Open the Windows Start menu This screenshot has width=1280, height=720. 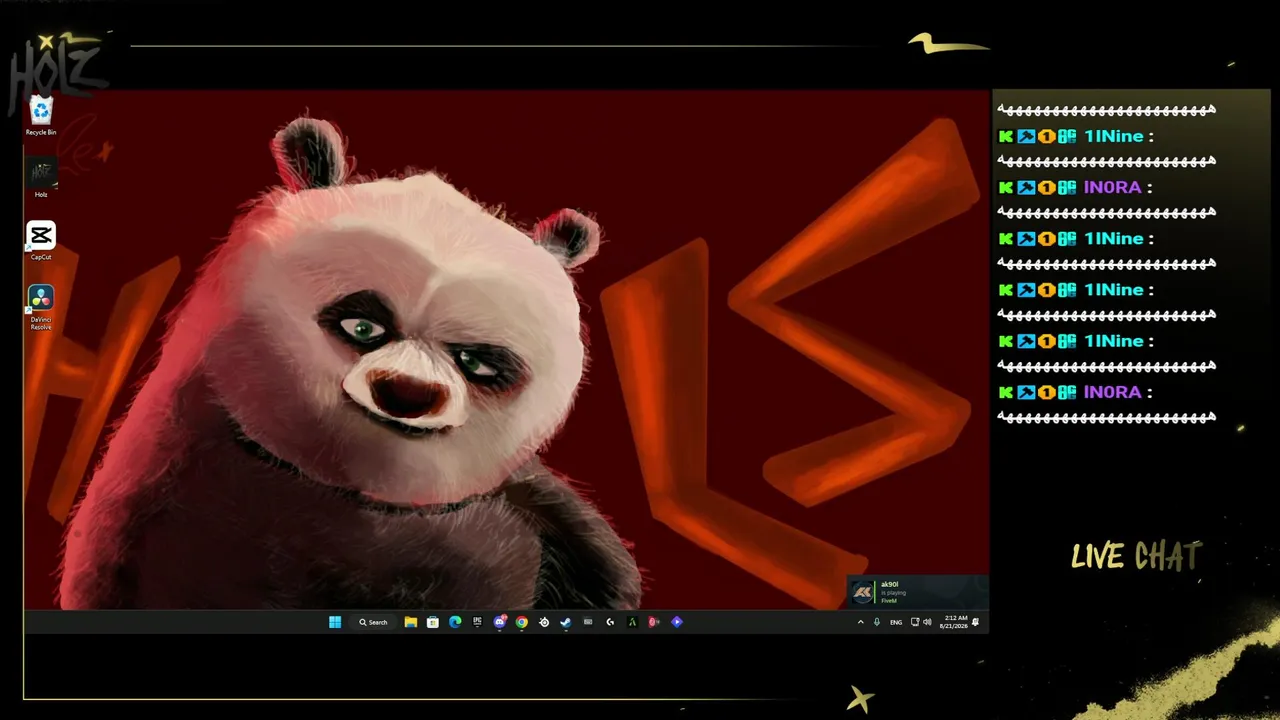(x=335, y=622)
